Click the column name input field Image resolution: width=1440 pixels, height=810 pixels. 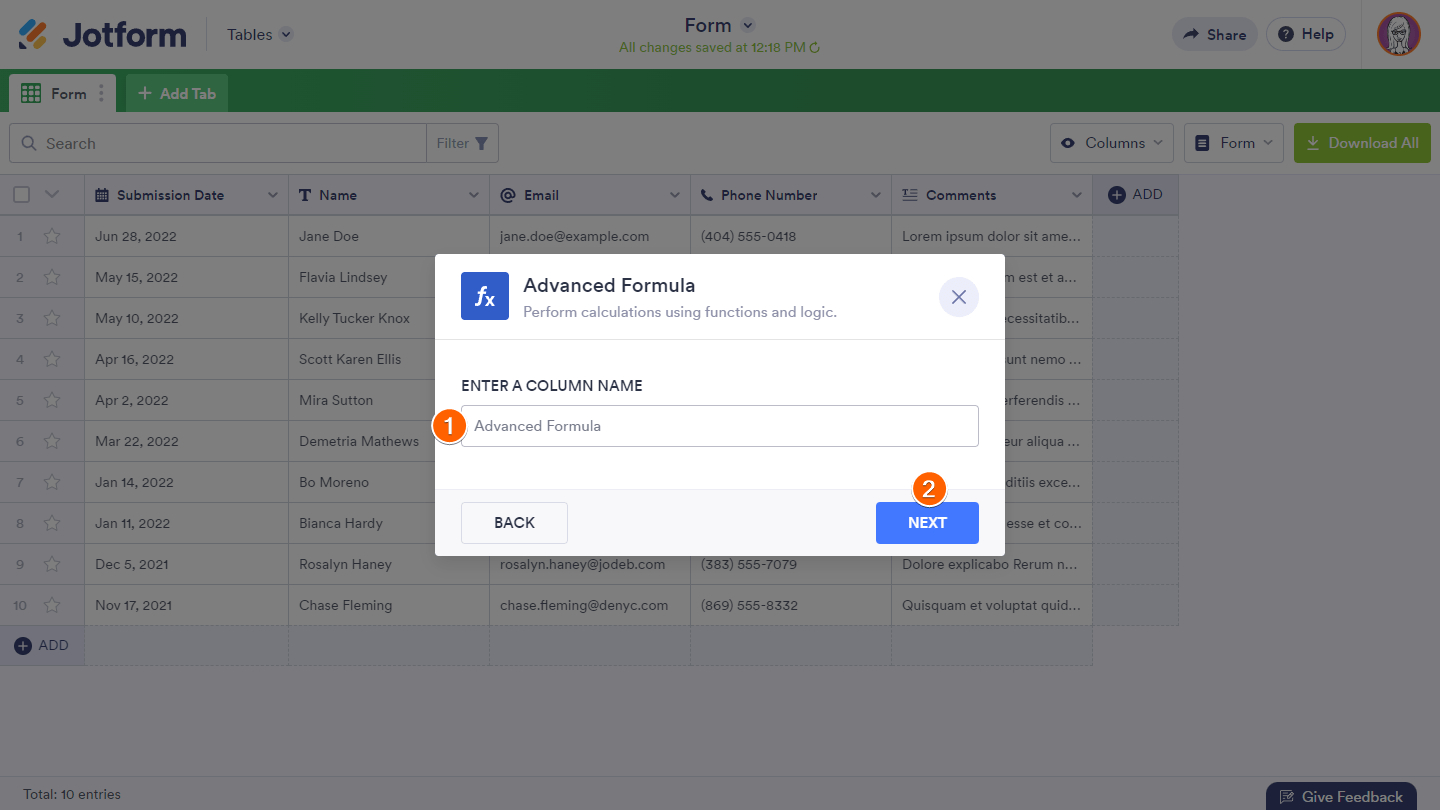720,426
